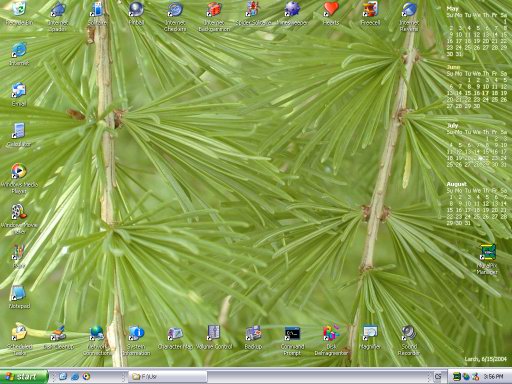Image resolution: width=512 pixels, height=384 pixels.
Task: Click the third icon in the system tray
Action: coord(475,377)
